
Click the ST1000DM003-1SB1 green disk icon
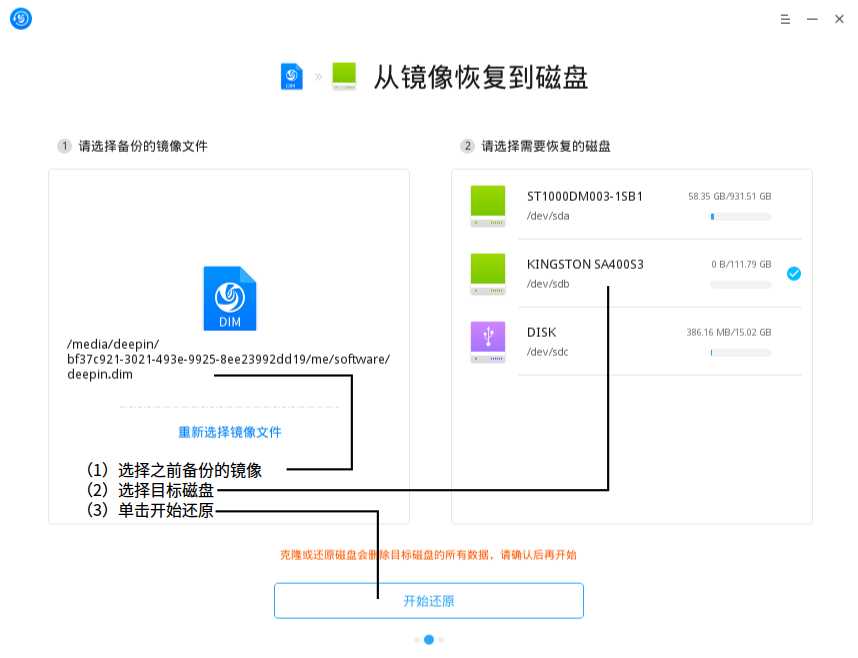tap(487, 204)
